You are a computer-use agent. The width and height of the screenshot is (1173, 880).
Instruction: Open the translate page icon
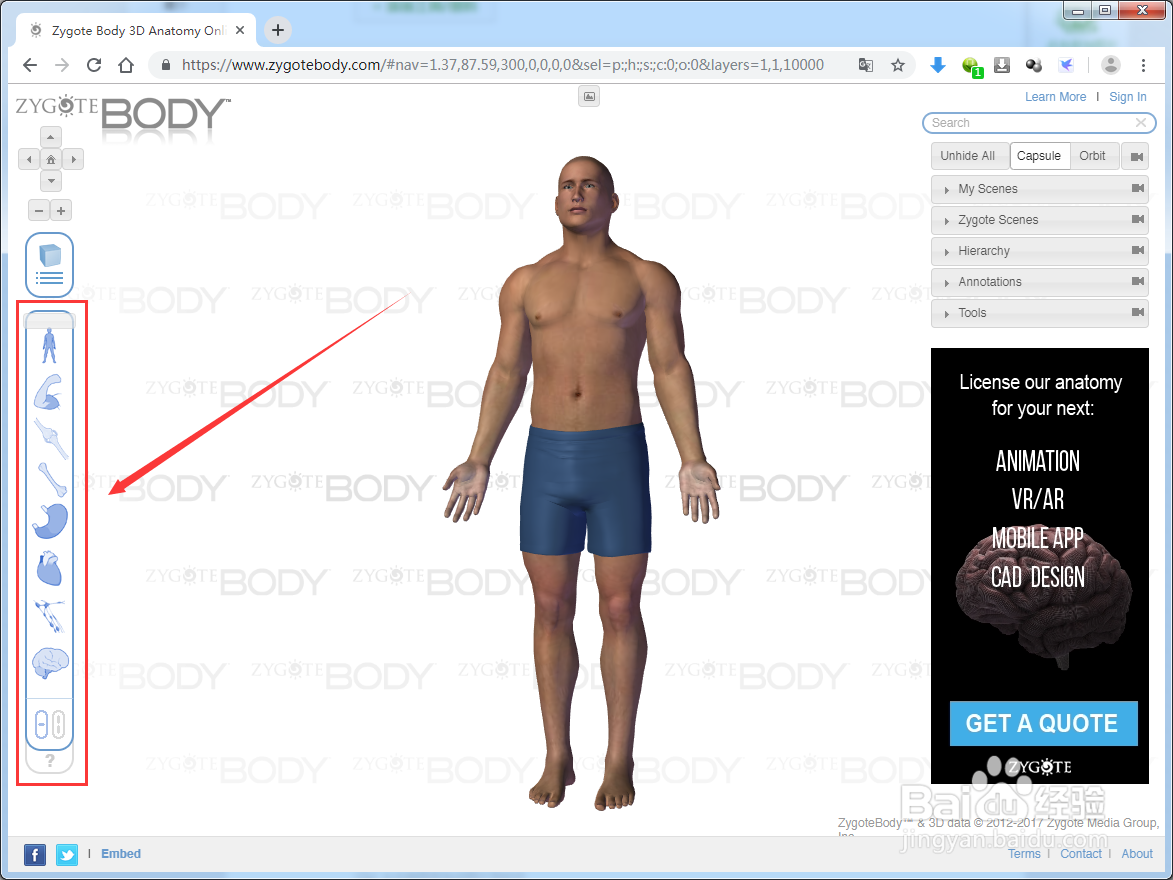[866, 65]
